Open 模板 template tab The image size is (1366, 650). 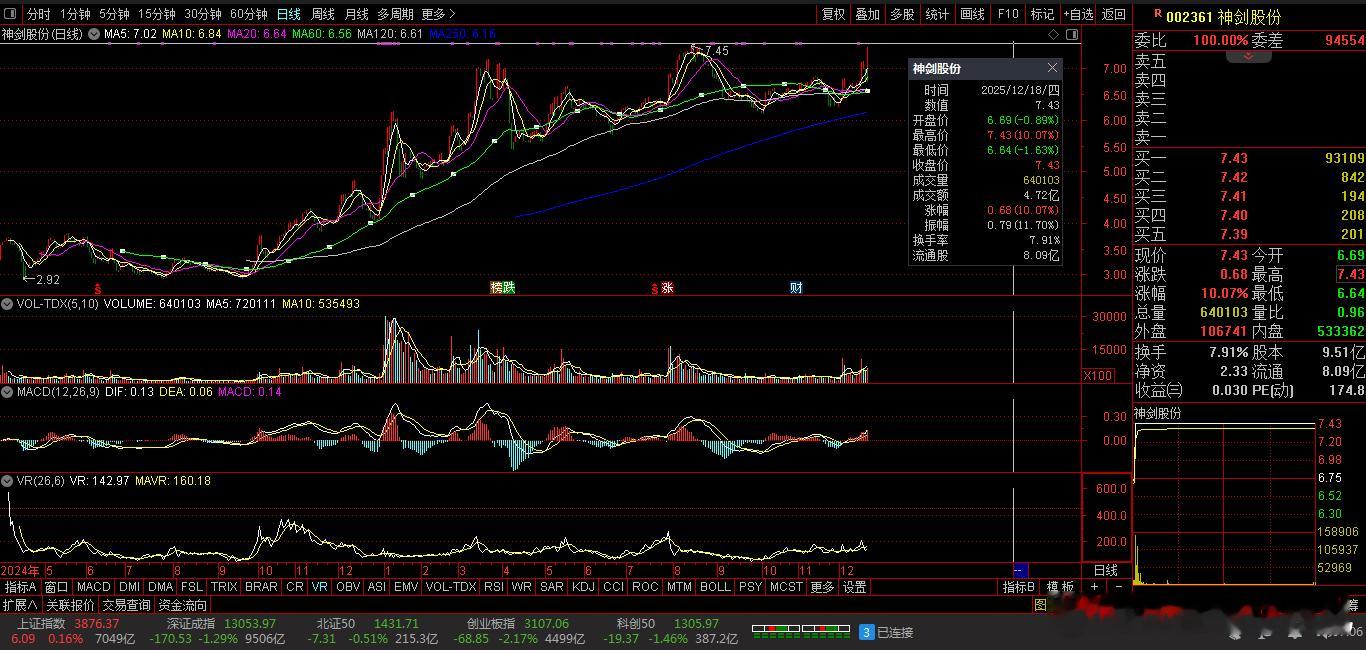[x=1061, y=587]
